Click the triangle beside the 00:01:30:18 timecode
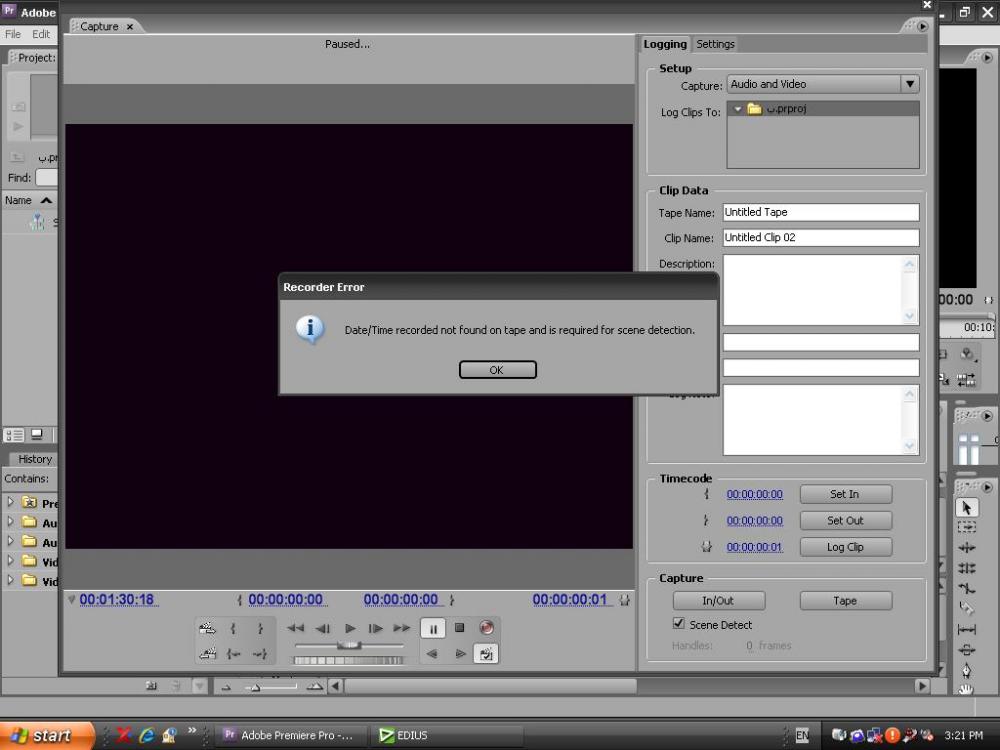This screenshot has height=750, width=1000. click(x=71, y=599)
